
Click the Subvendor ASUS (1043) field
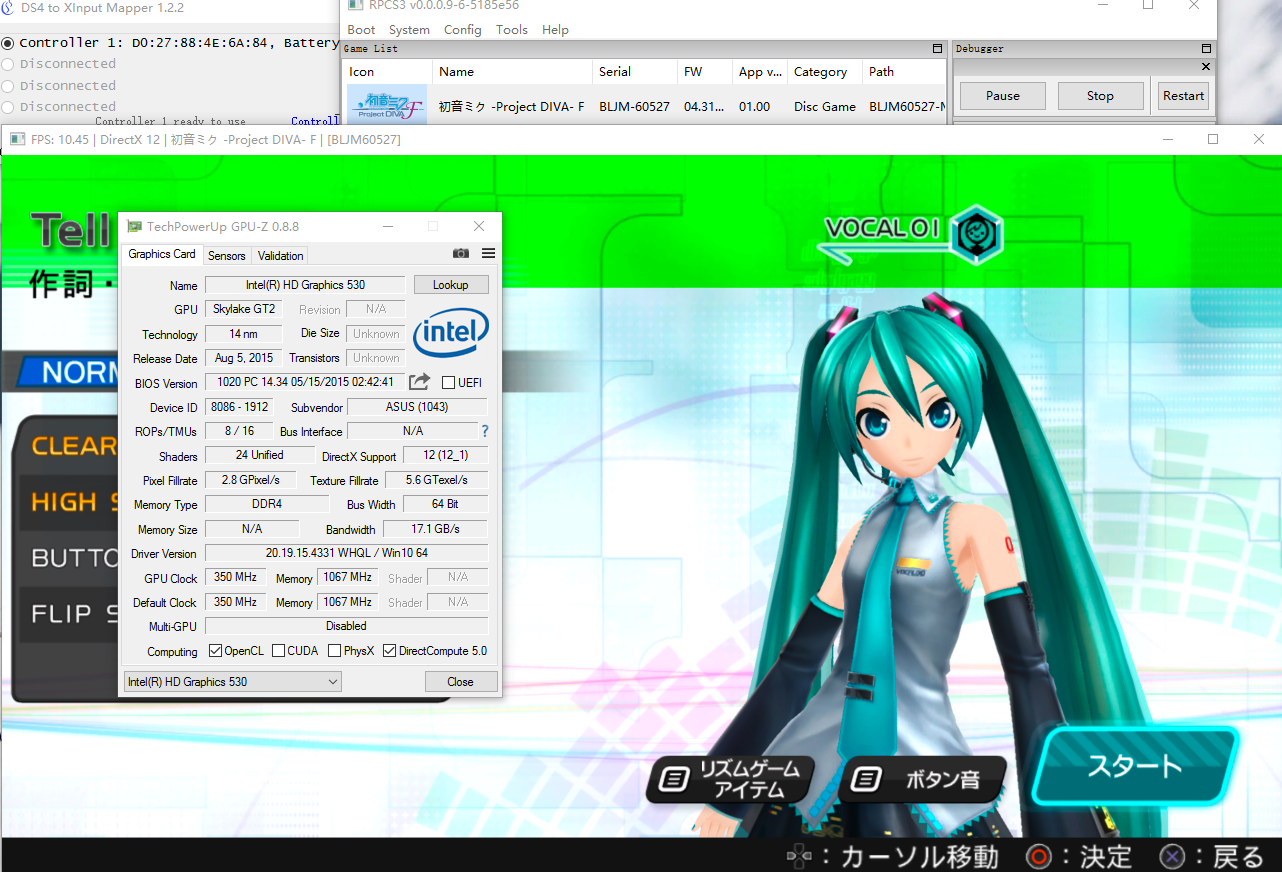(x=417, y=407)
